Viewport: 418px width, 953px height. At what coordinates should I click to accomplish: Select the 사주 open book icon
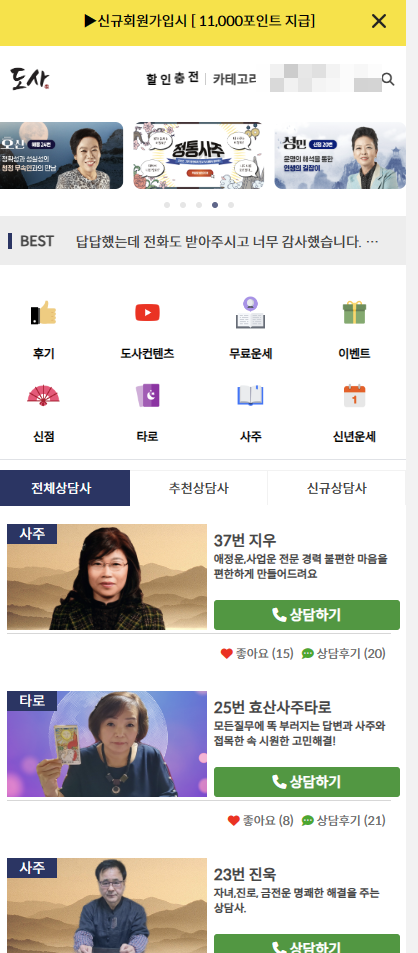coord(250,396)
